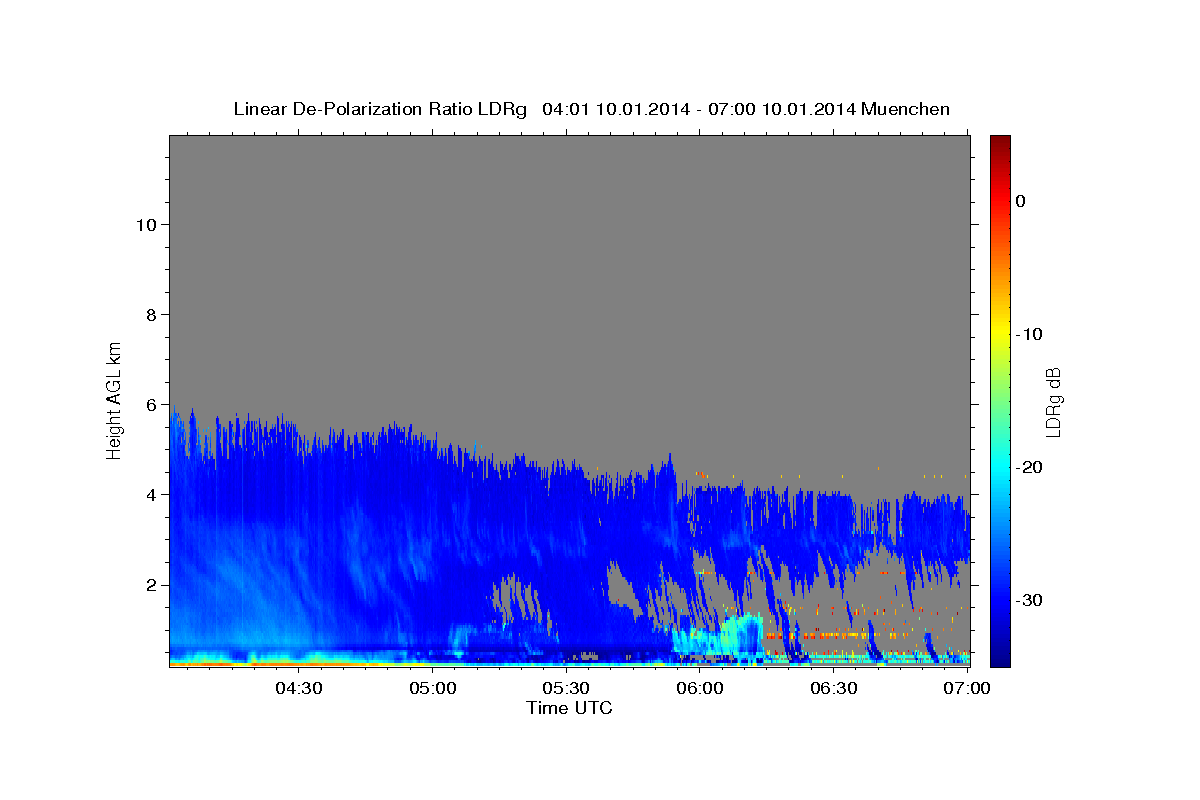Click the colorbar tick label -20

1029,467
